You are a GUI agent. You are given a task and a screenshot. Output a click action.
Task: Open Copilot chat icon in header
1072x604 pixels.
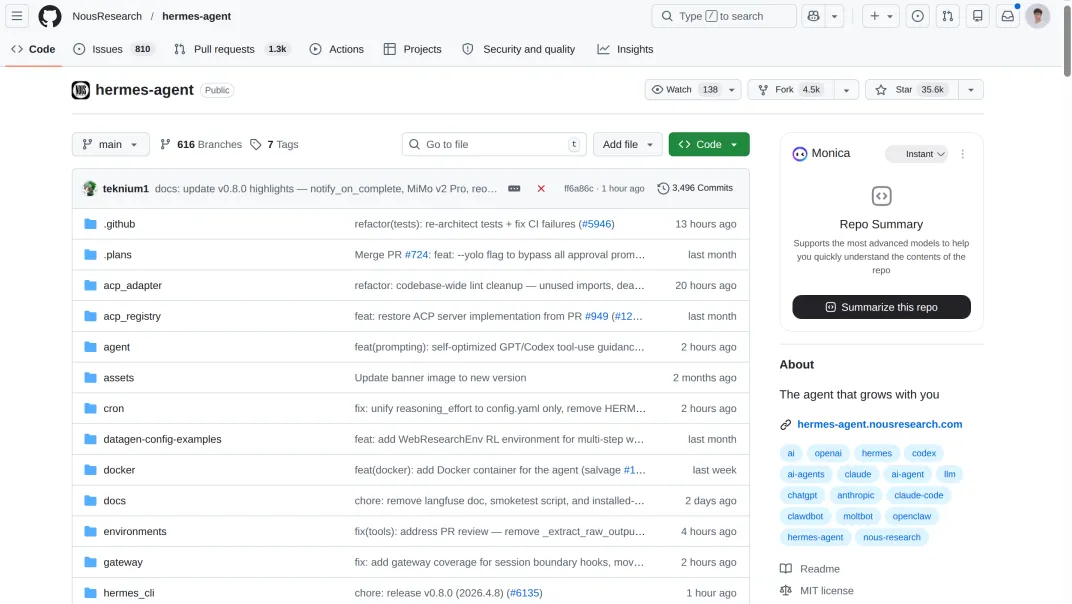813,16
